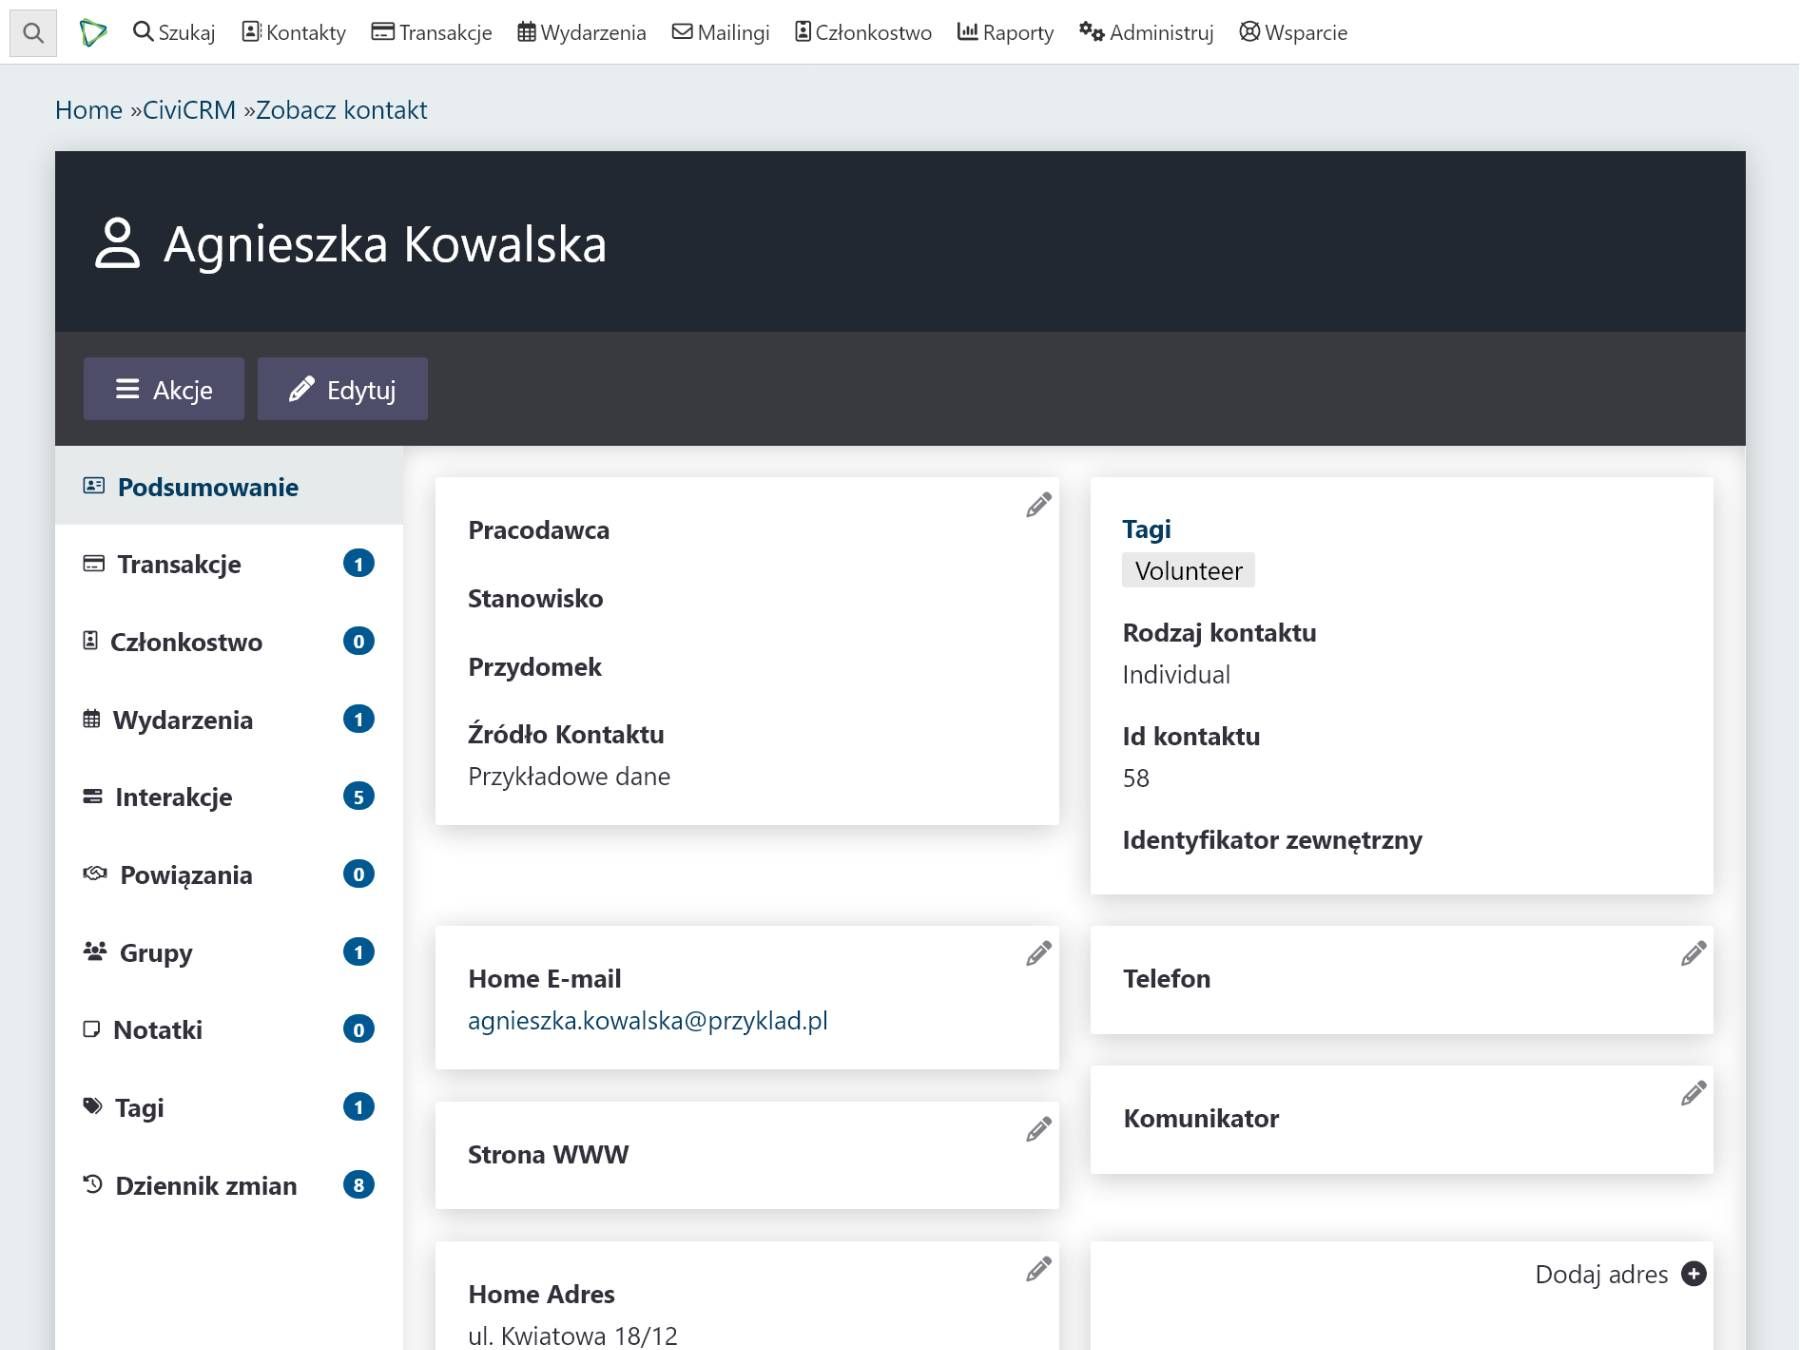Edit the Pracodawca card with its pencil icon
Viewport: 1800px width, 1350px height.
(1038, 506)
